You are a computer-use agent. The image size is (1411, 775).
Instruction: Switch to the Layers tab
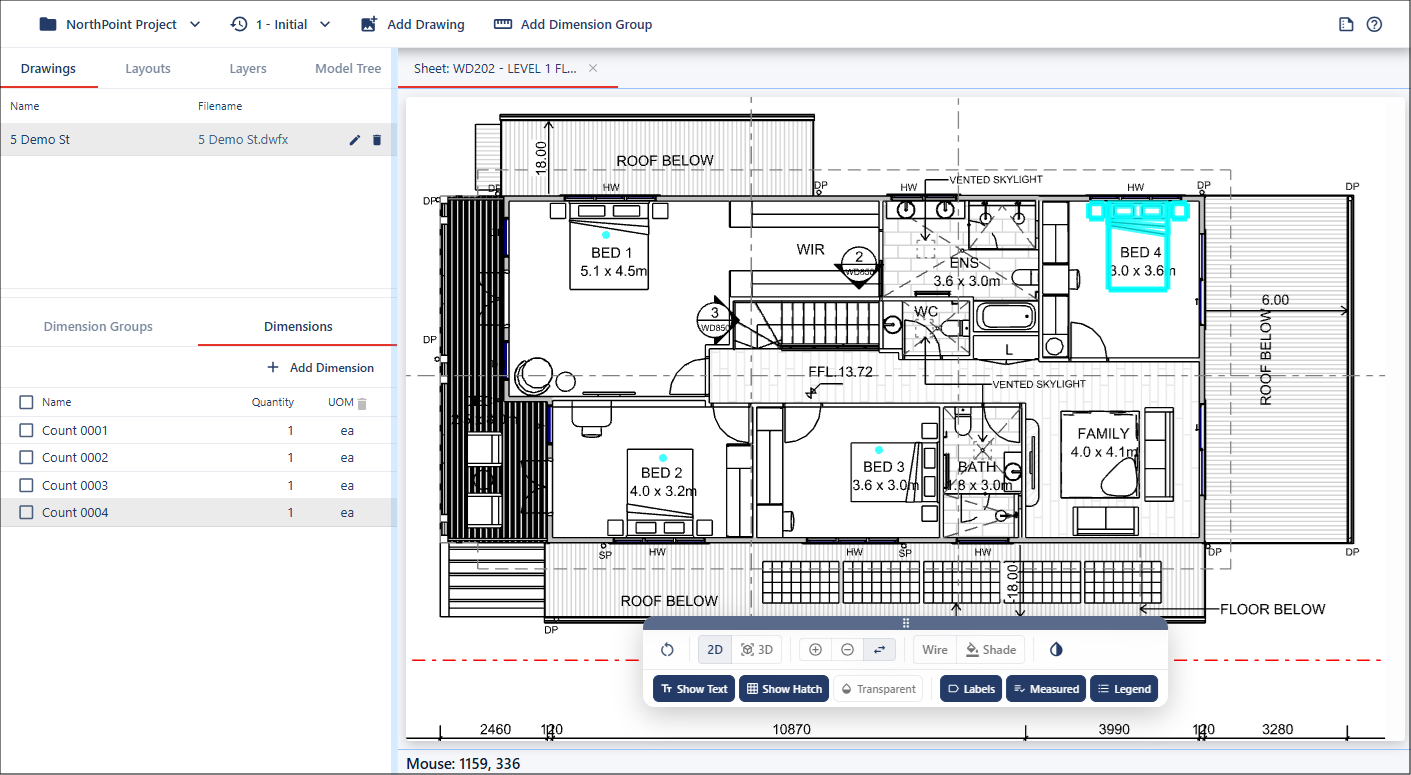pyautogui.click(x=248, y=69)
